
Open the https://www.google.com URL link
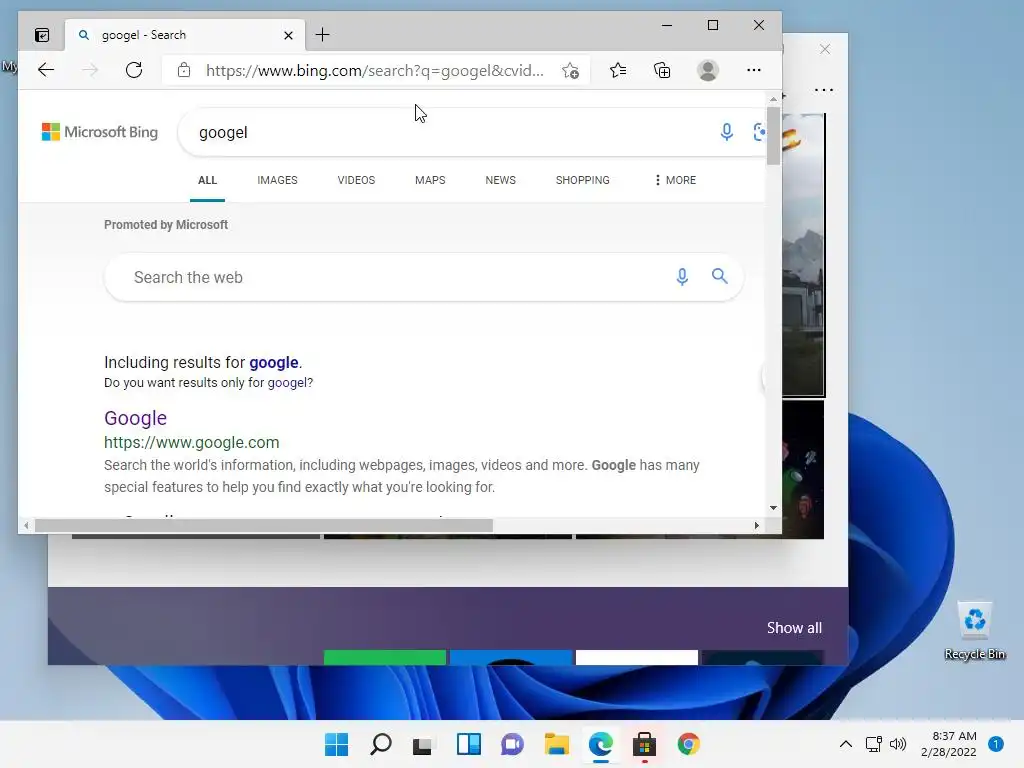click(191, 443)
